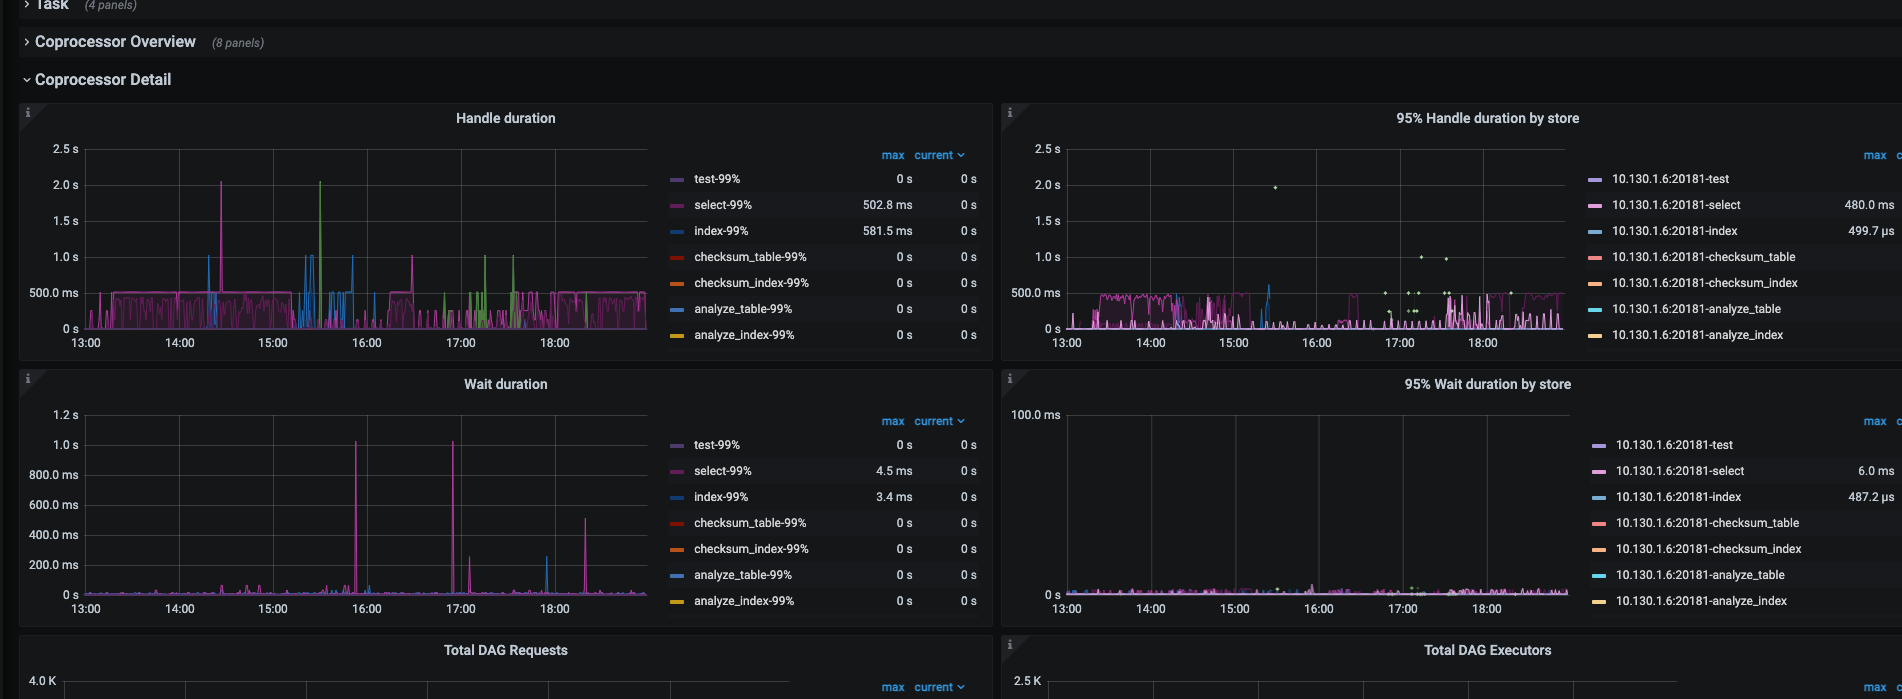This screenshot has height=699, width=1902.
Task: Expand the Coprocessor Overview row
Action: [115, 42]
